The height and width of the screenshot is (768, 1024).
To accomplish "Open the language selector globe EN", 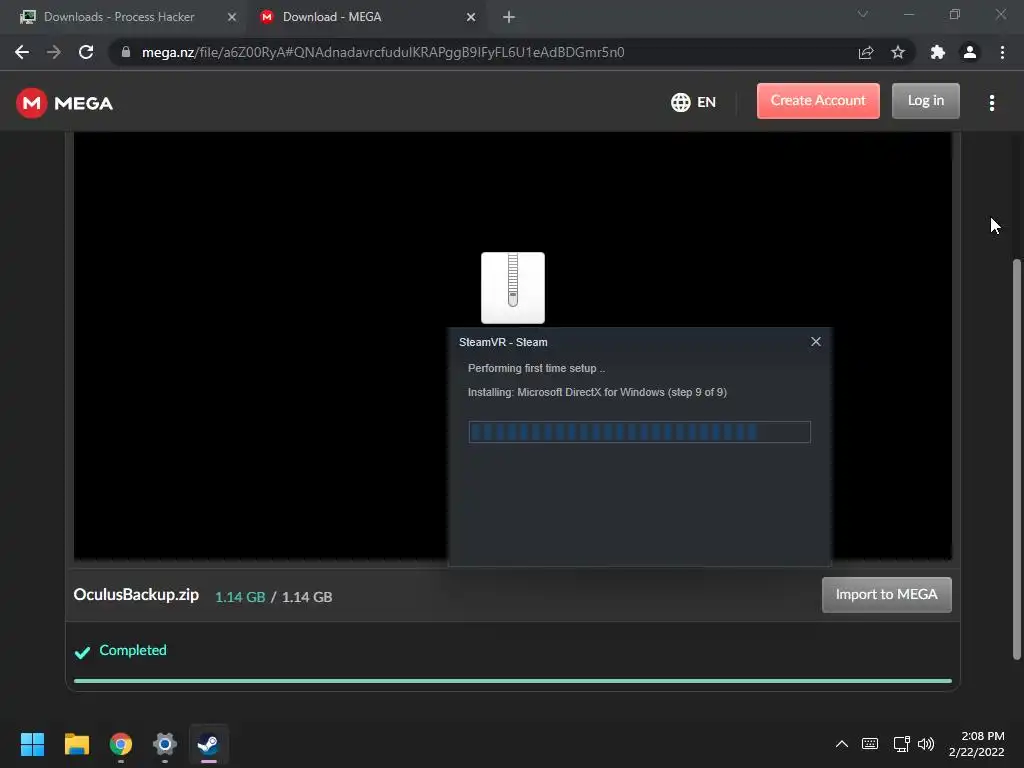I will click(693, 103).
